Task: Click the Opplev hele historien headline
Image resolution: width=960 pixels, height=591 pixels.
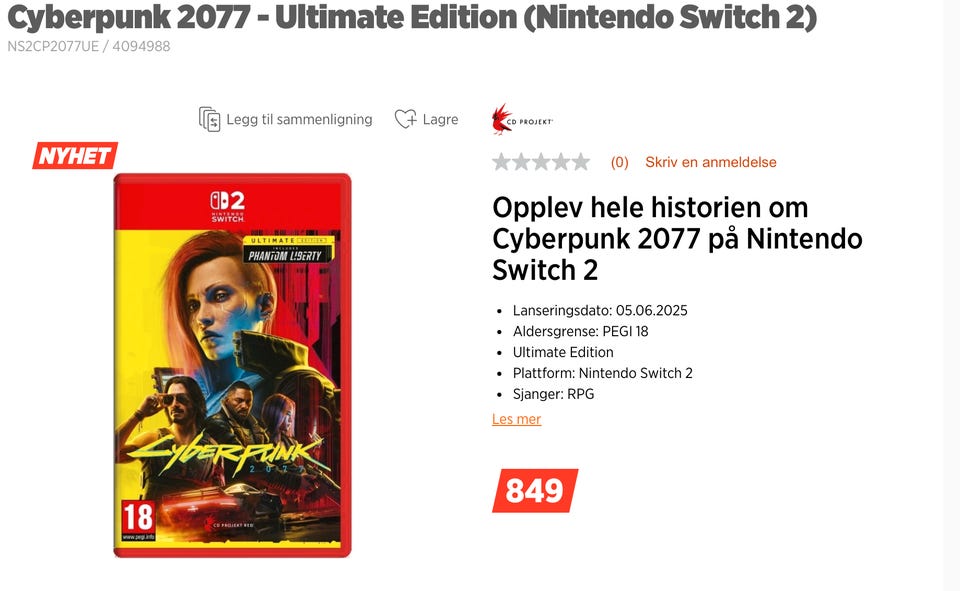Action: [677, 239]
